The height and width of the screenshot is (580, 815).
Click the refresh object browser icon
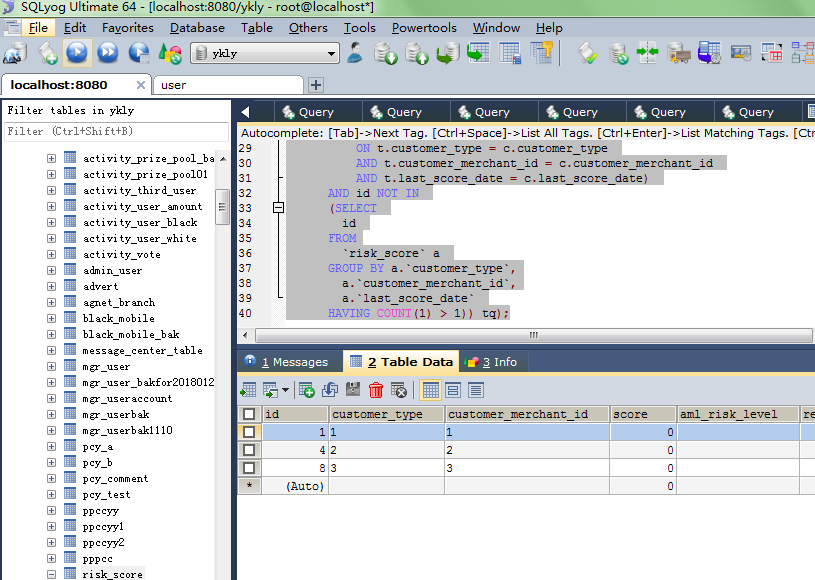(x=170, y=53)
